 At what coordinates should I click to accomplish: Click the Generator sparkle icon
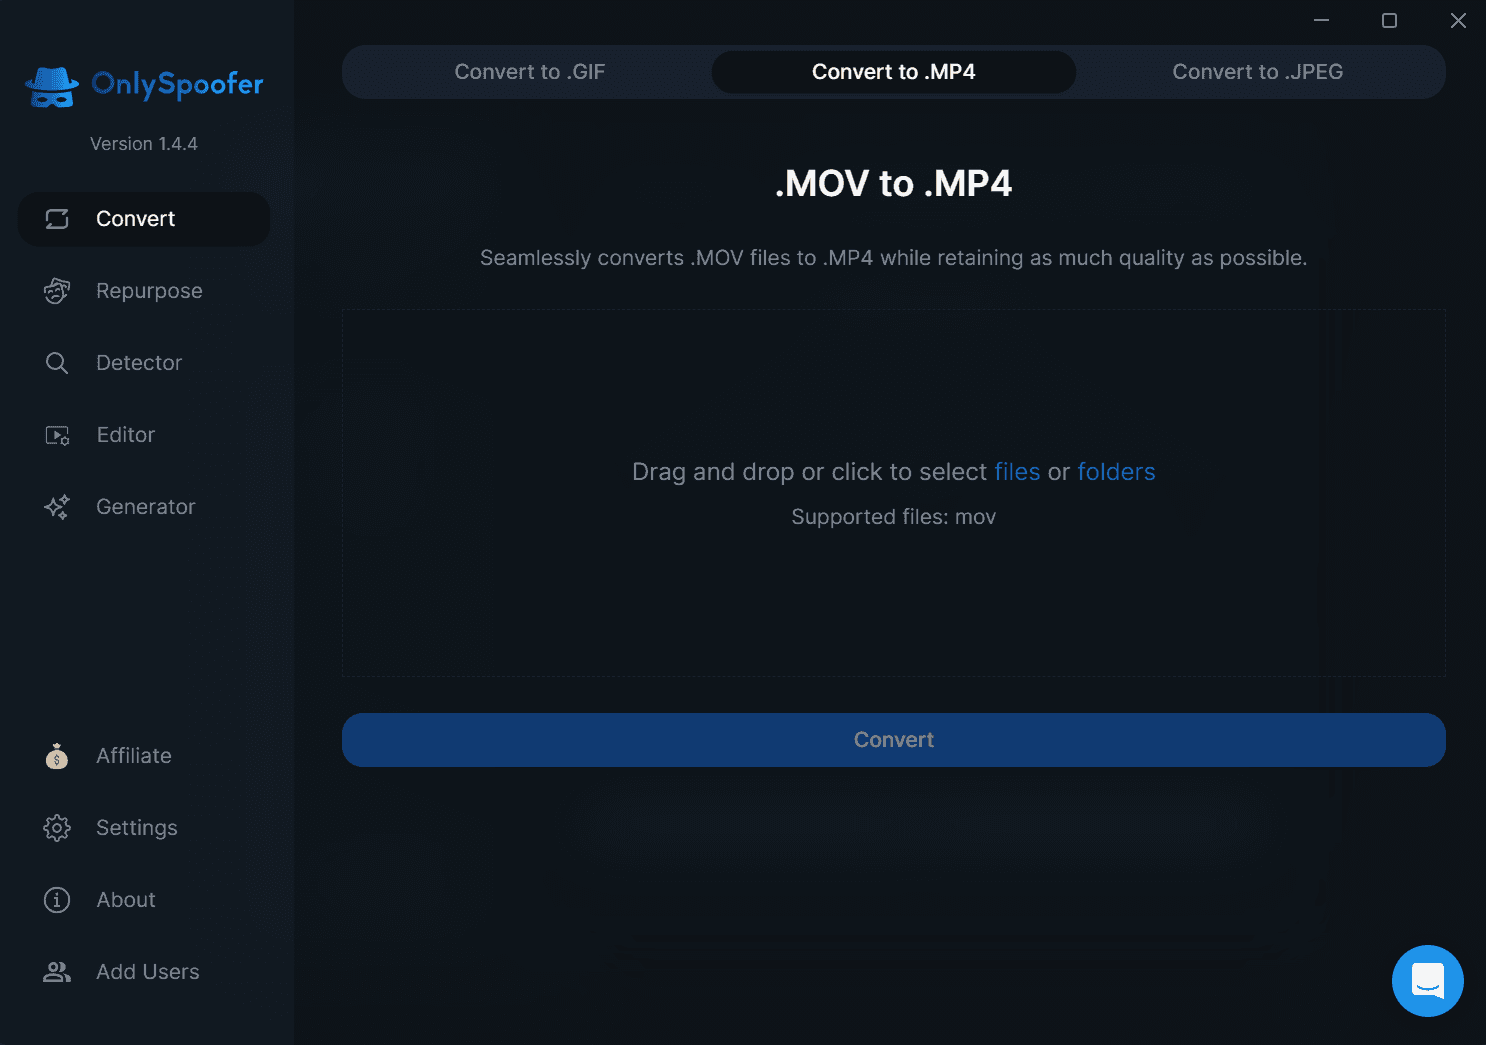(57, 507)
